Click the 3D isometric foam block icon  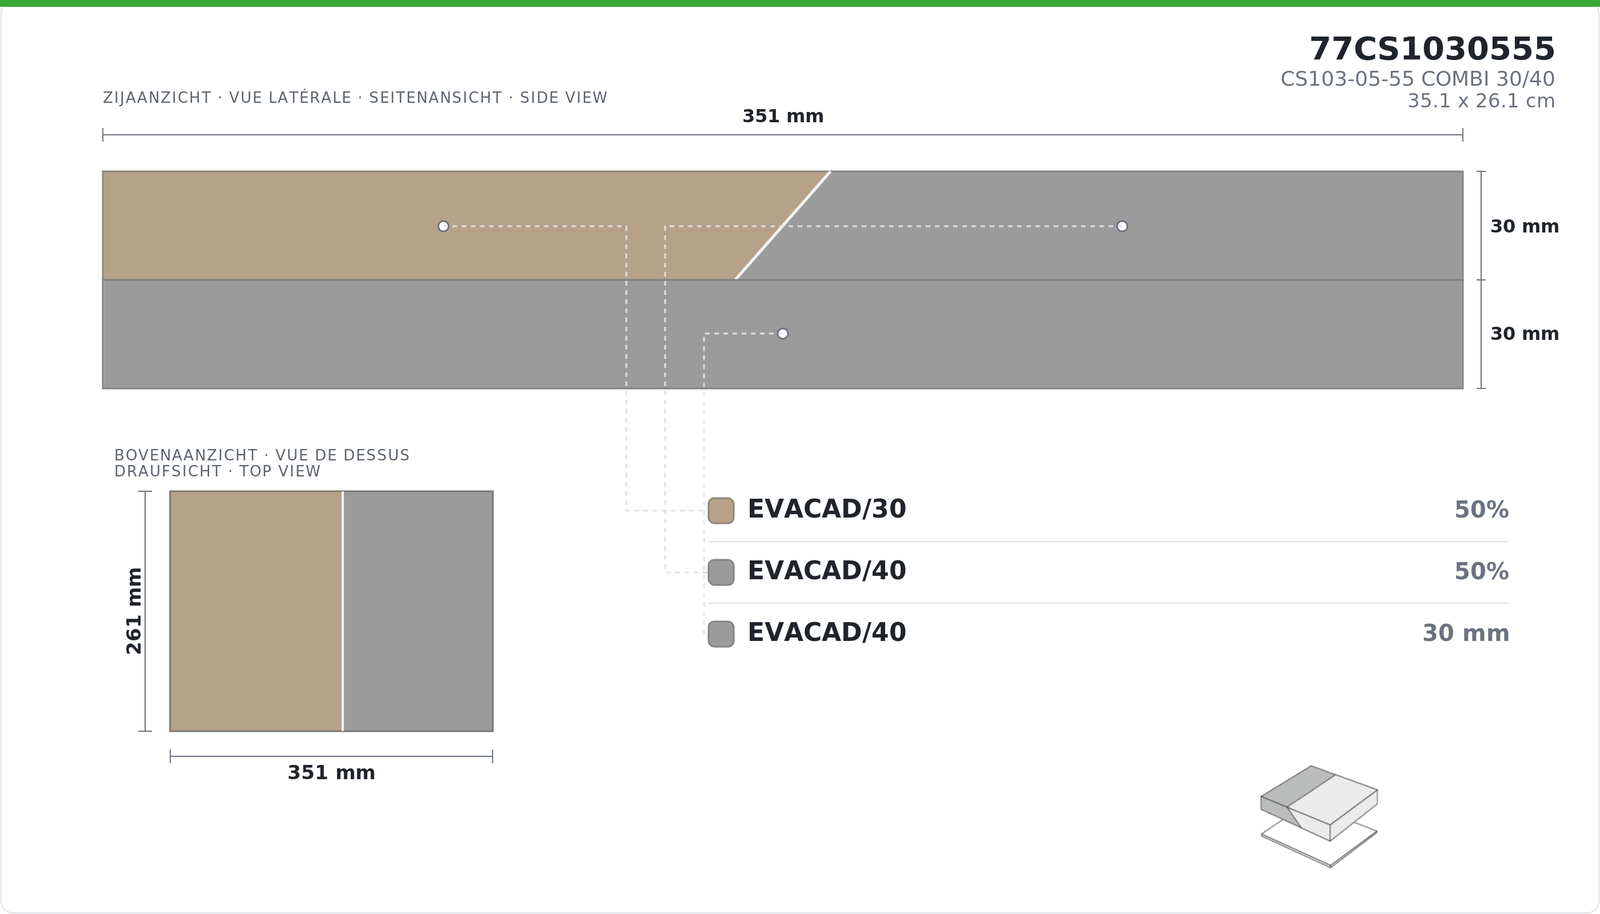[x=1319, y=816]
